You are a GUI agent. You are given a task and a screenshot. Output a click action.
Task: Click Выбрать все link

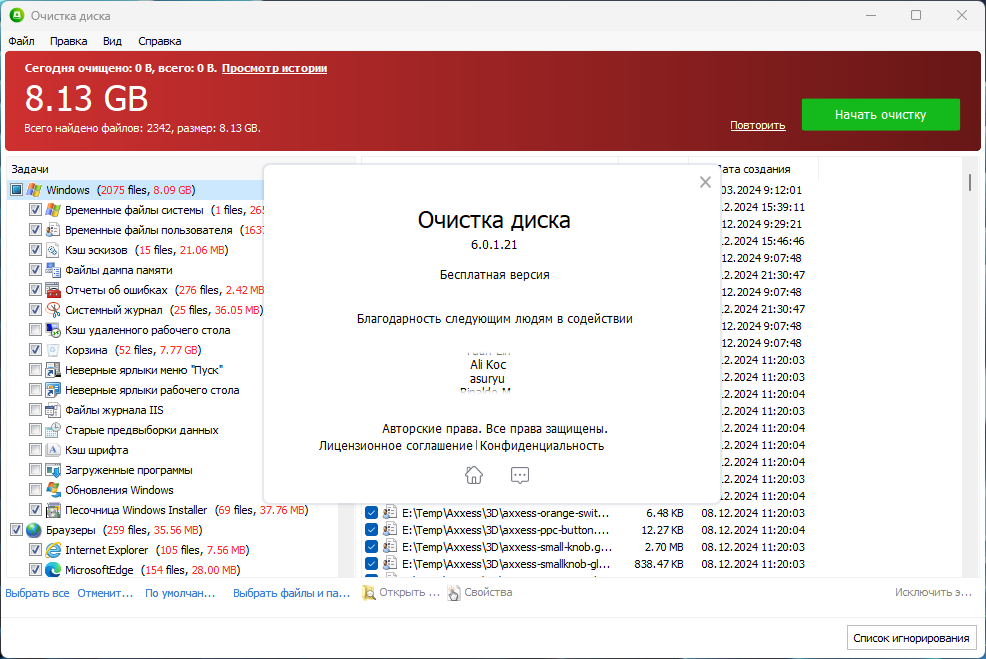coord(38,593)
